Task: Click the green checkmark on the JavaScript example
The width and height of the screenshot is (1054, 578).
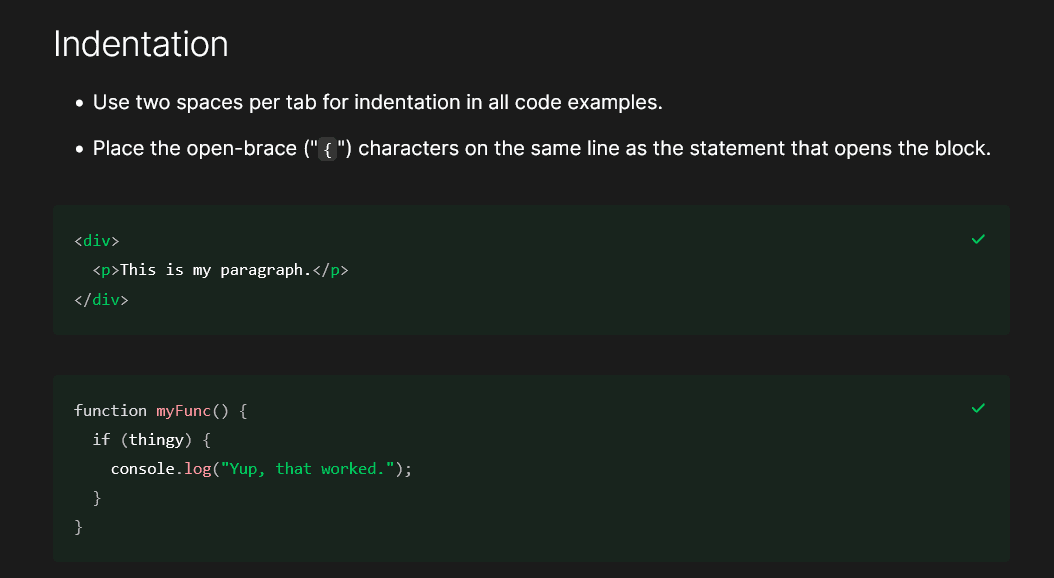Action: [978, 408]
